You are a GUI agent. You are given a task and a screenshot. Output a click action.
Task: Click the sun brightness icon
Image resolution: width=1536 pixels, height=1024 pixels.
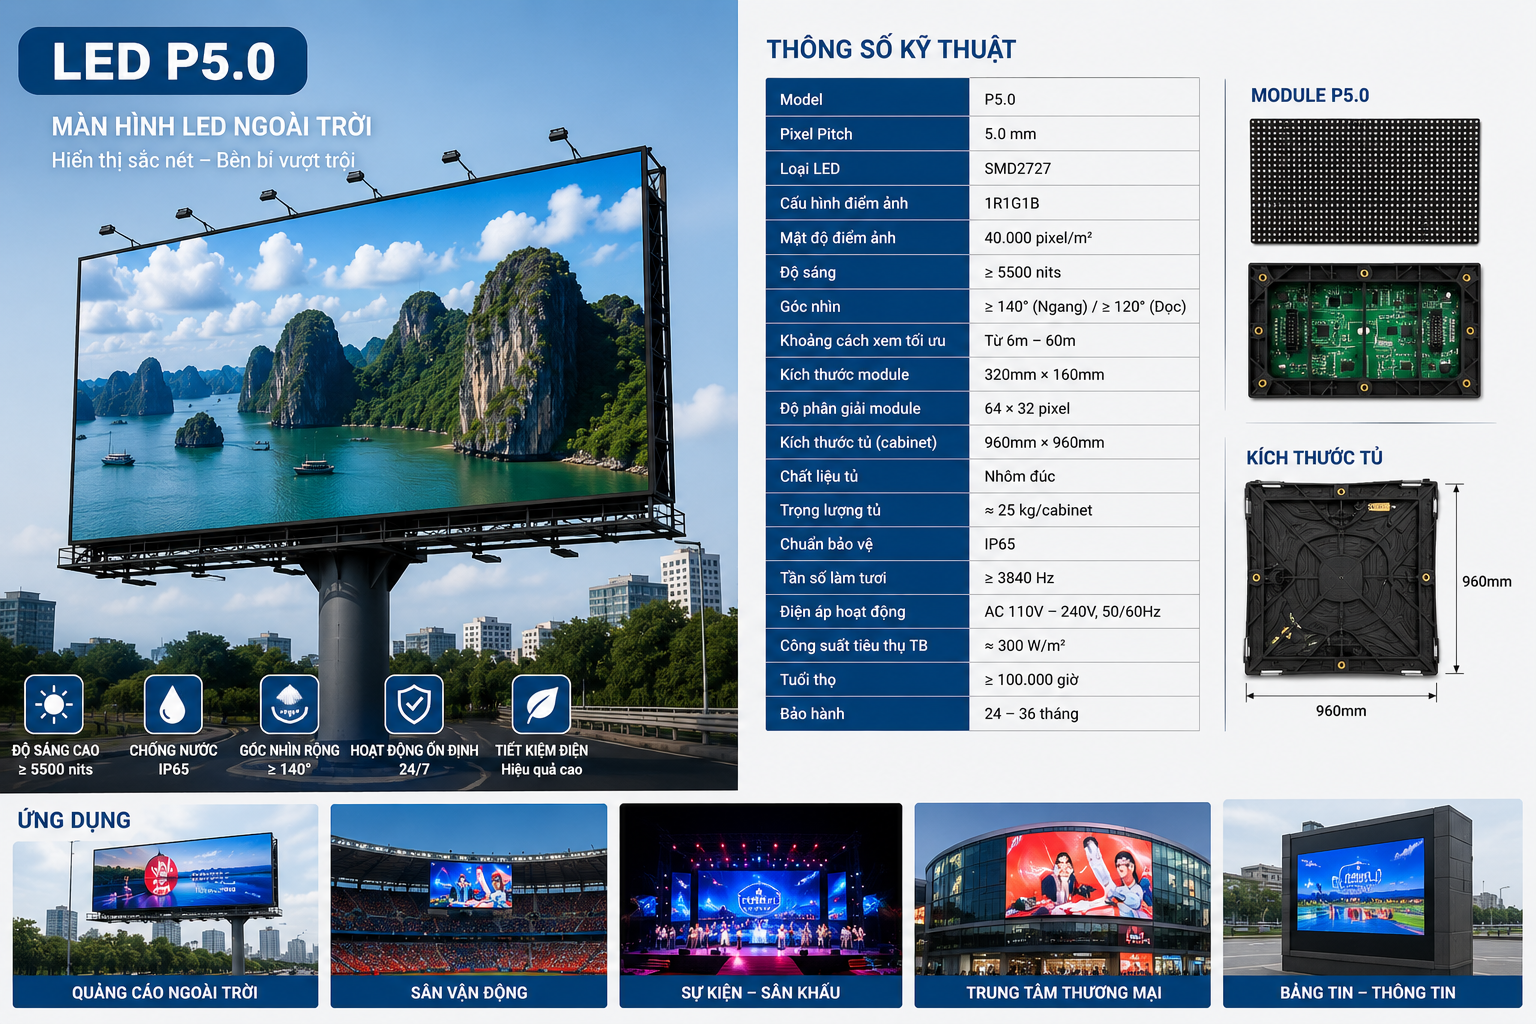tap(54, 704)
